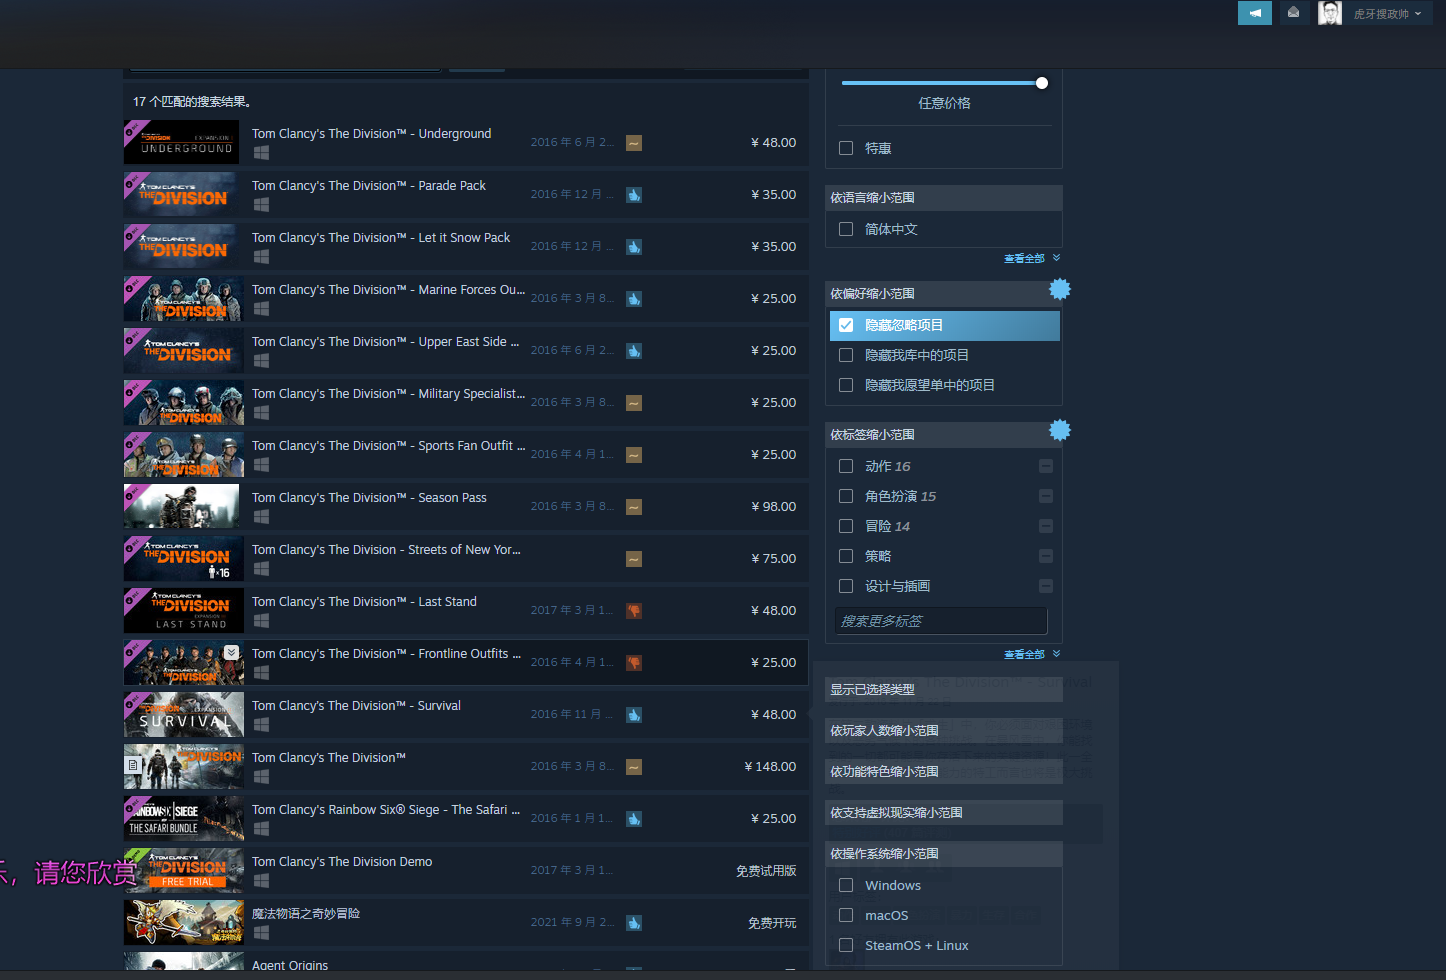Click review icon on Safari Bundle row
Viewport: 1446px width, 980px height.
(634, 819)
